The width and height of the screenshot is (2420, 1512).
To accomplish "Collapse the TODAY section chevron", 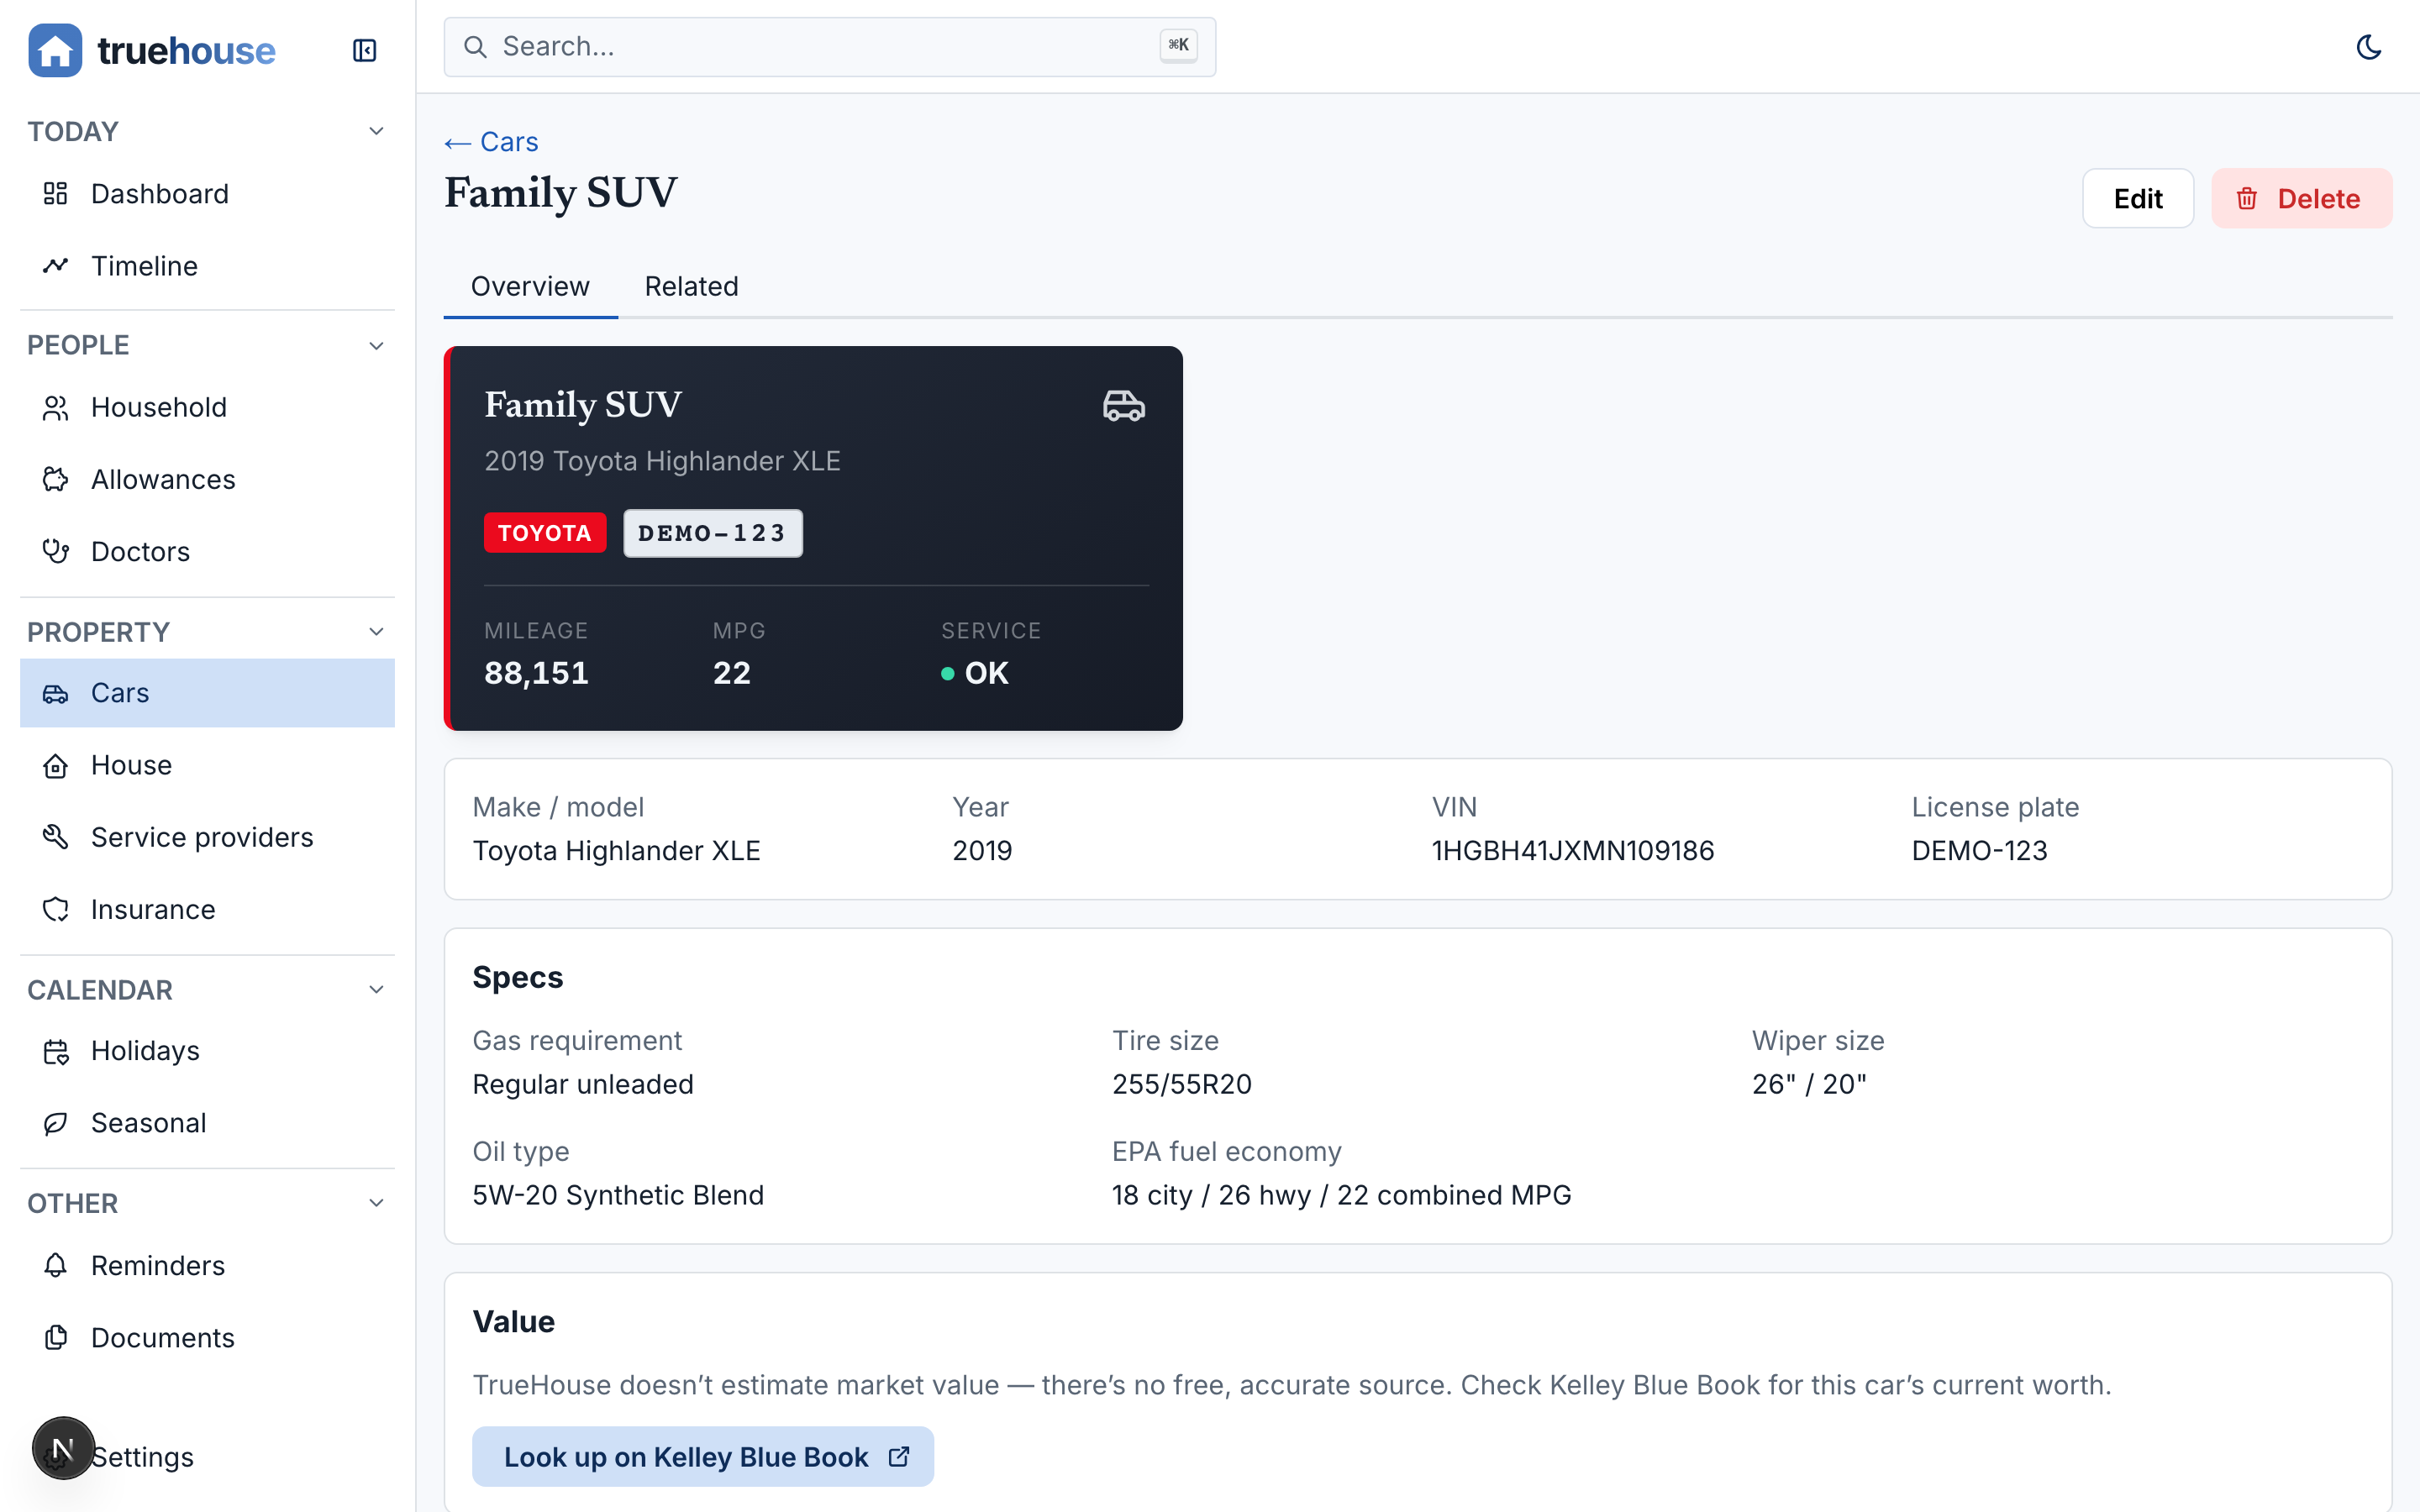I will click(x=376, y=131).
